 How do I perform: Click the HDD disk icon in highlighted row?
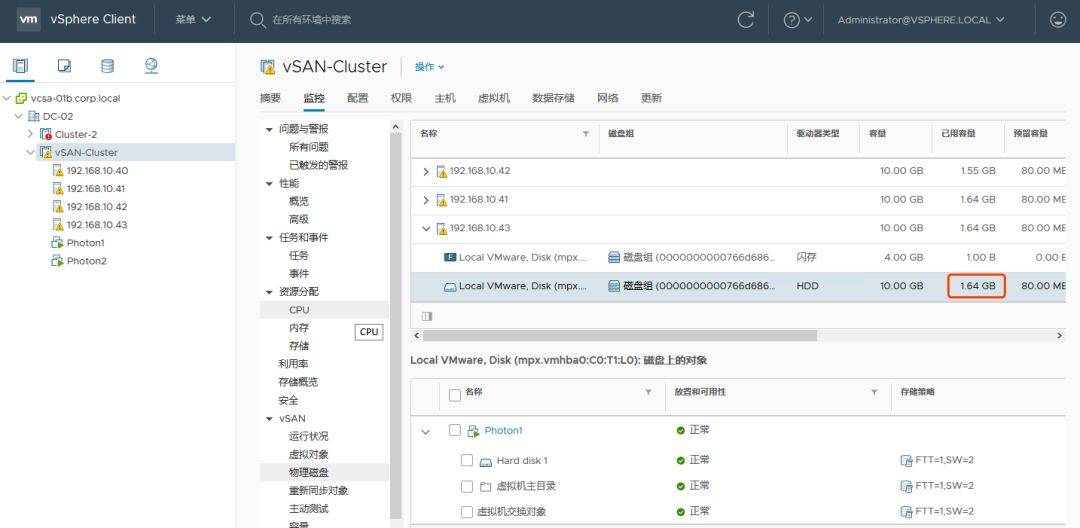450,286
